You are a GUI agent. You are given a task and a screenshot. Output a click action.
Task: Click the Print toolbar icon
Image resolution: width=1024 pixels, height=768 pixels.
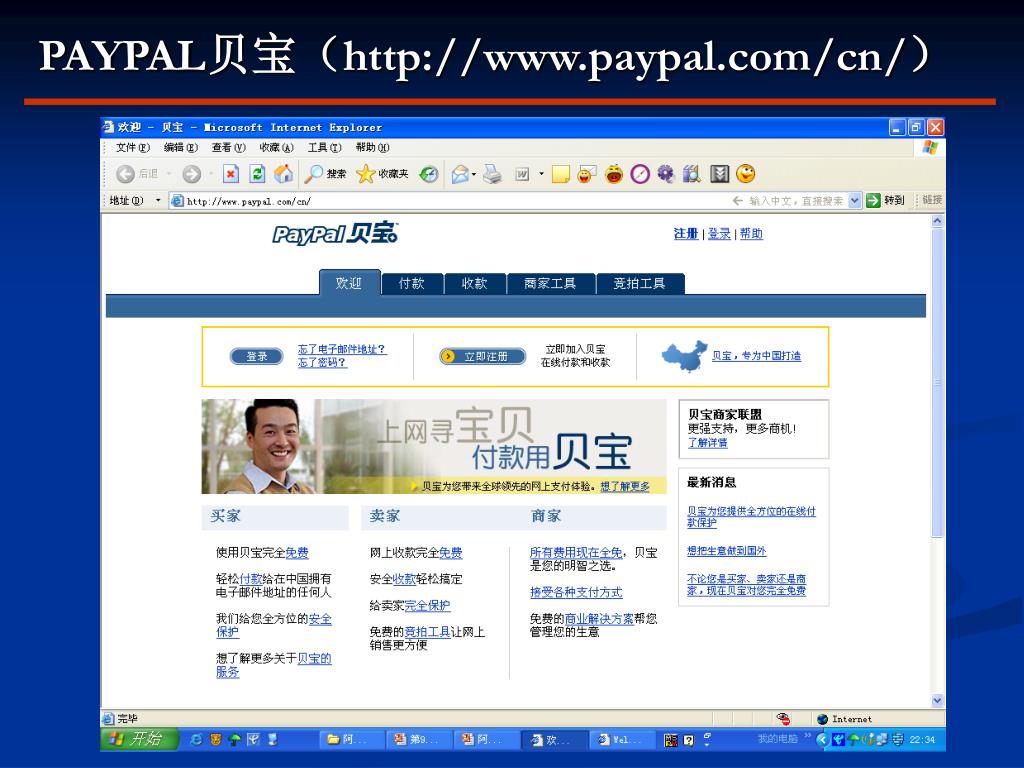coord(492,174)
